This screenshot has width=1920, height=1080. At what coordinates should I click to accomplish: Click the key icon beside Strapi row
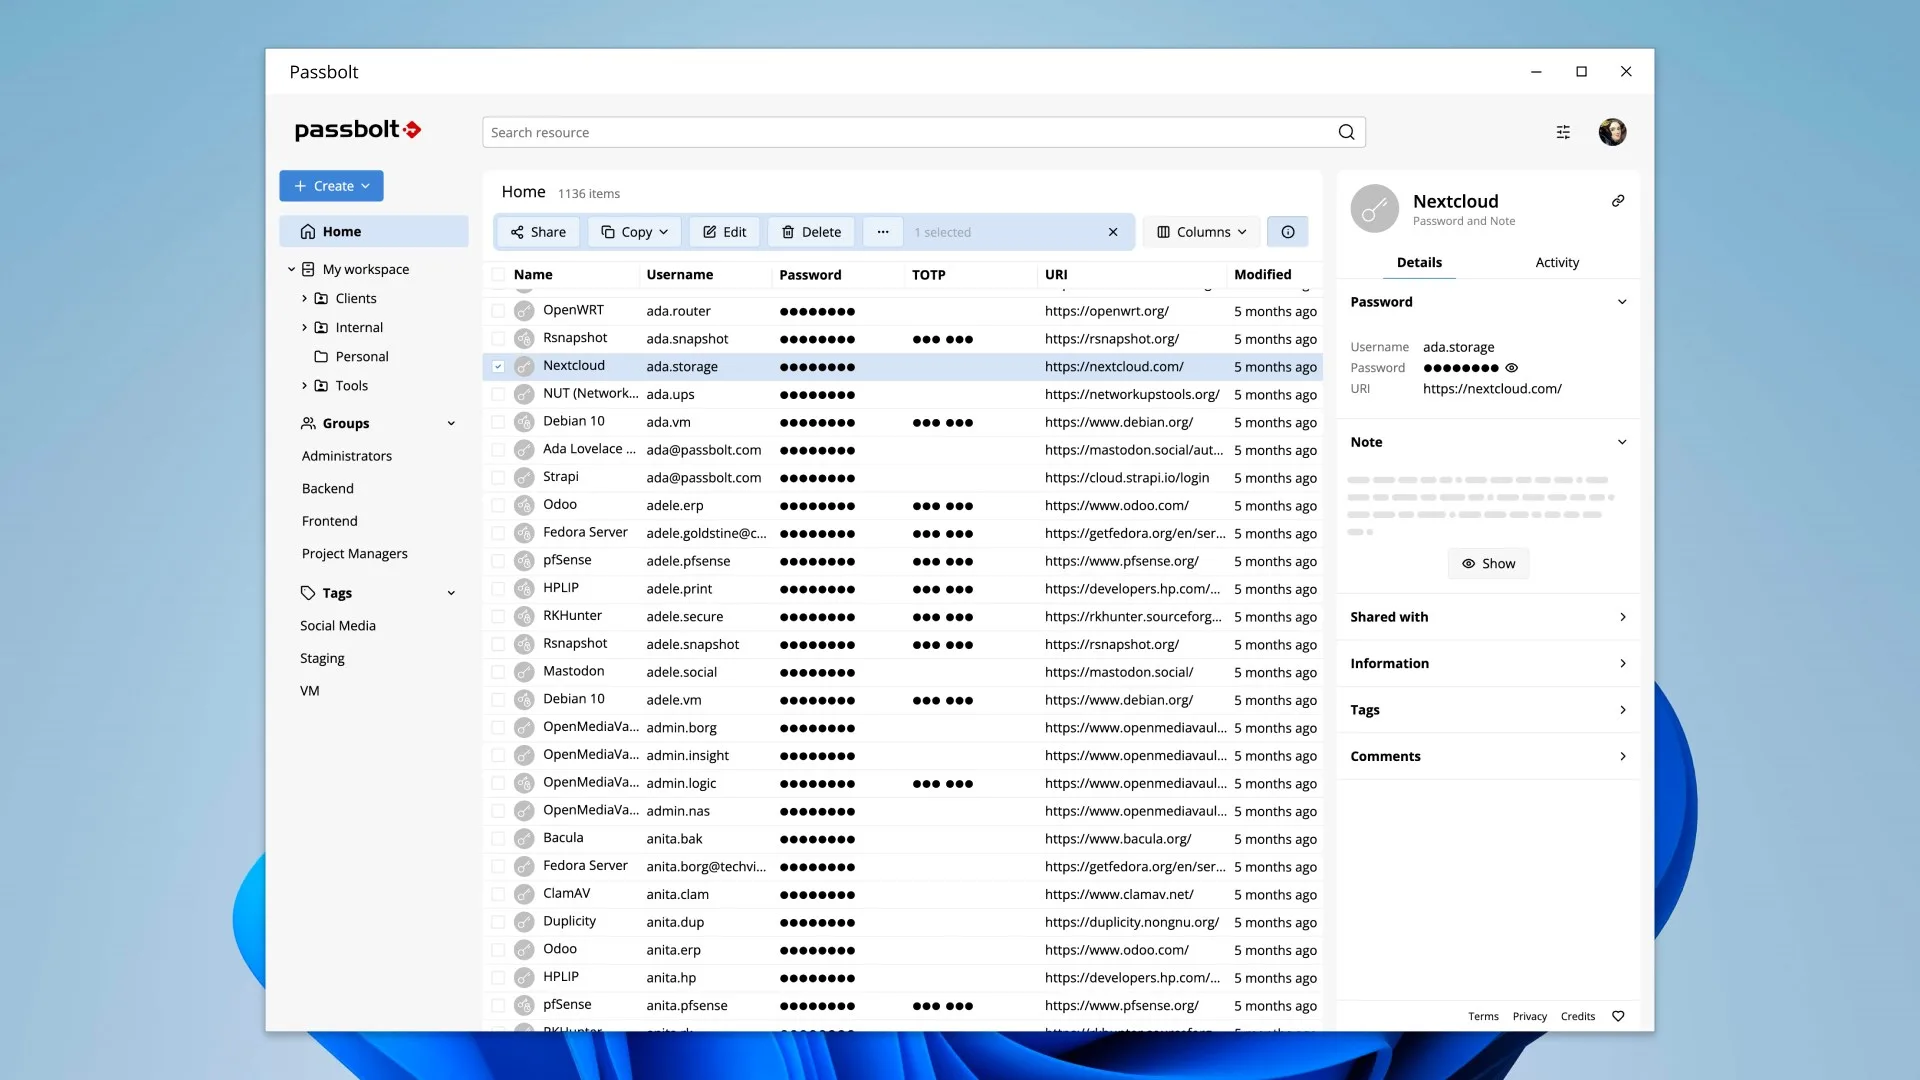click(x=524, y=478)
